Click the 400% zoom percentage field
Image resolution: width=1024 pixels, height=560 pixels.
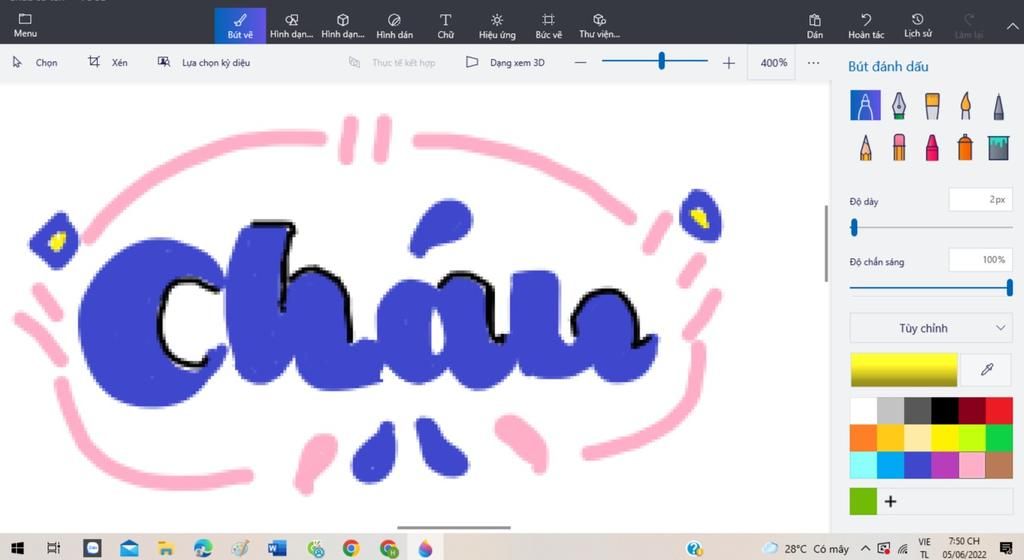click(773, 63)
